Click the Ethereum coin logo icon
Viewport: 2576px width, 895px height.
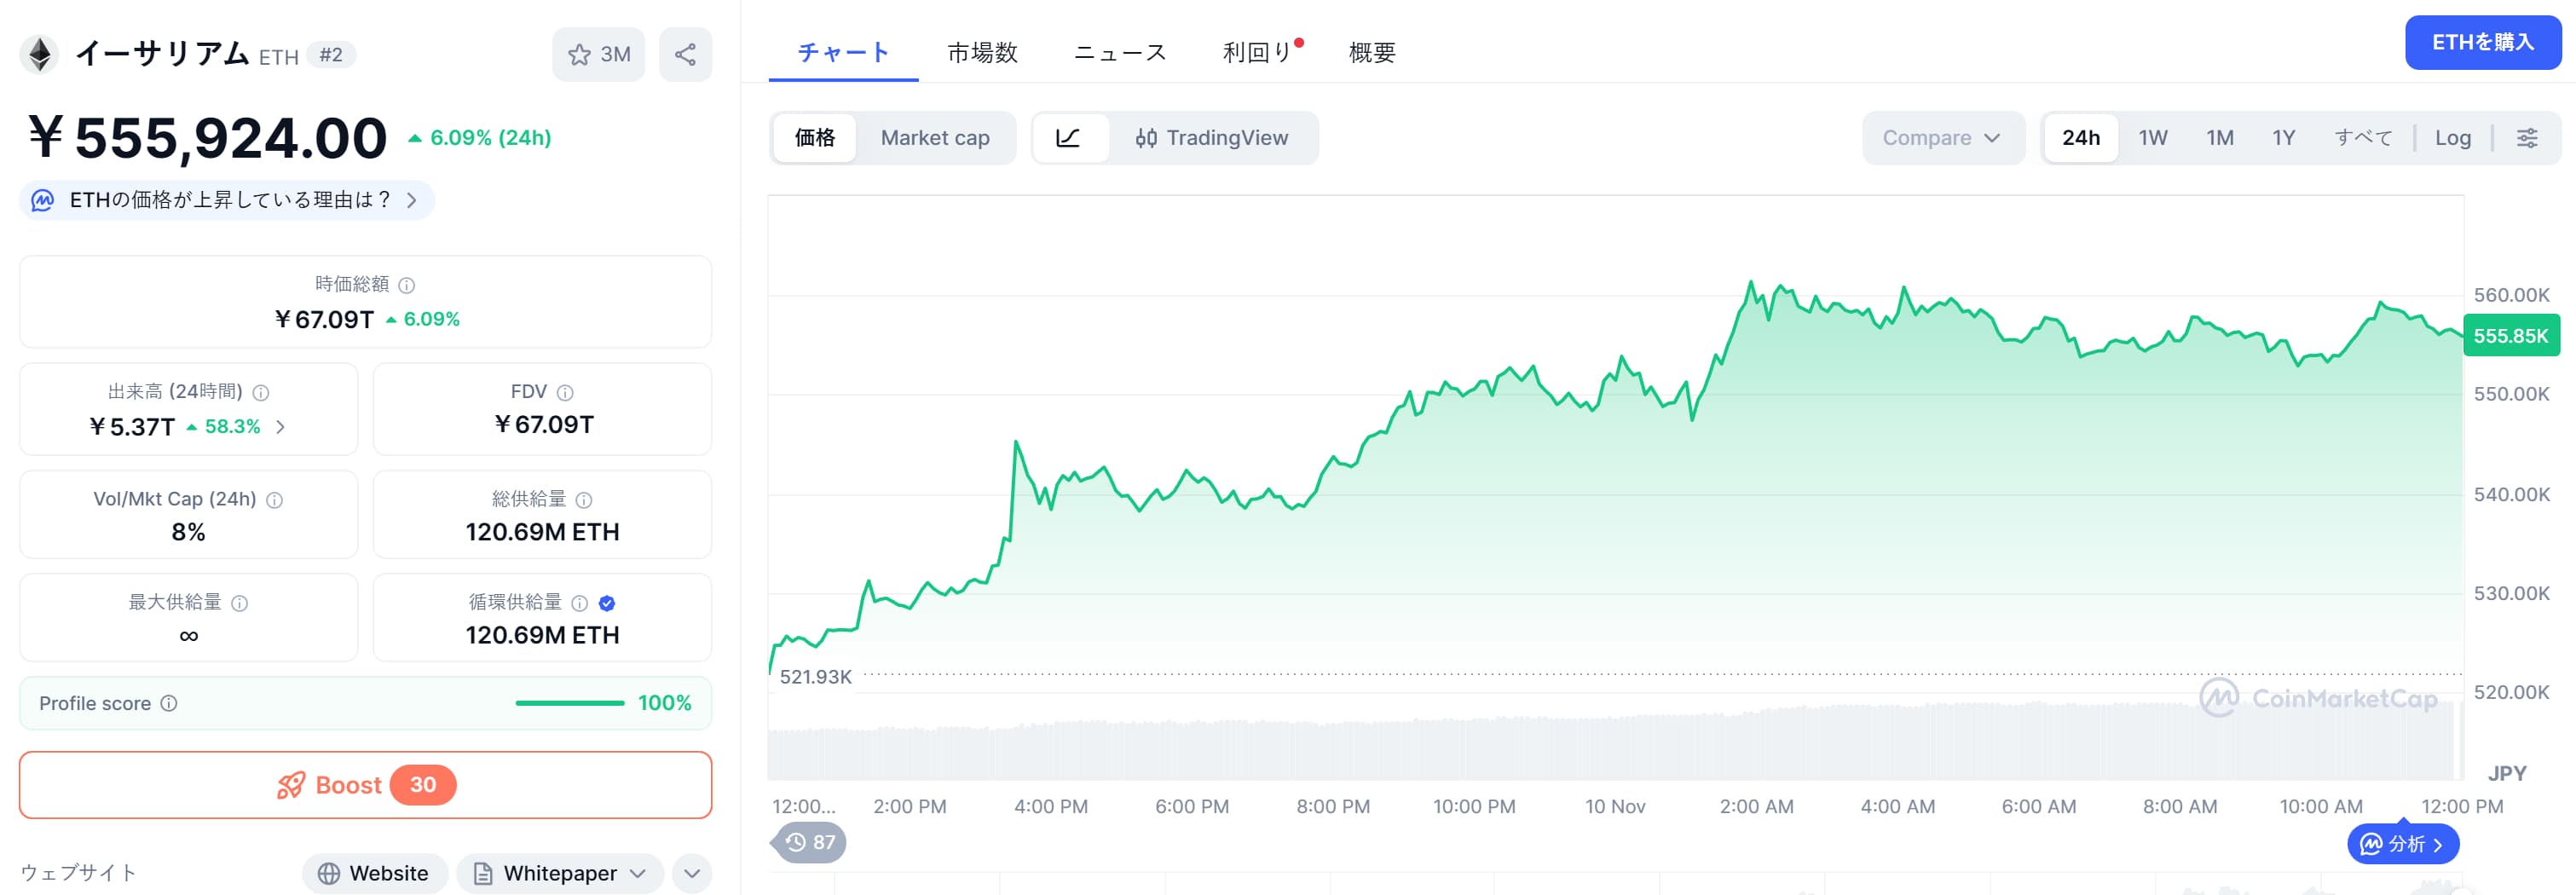40,54
